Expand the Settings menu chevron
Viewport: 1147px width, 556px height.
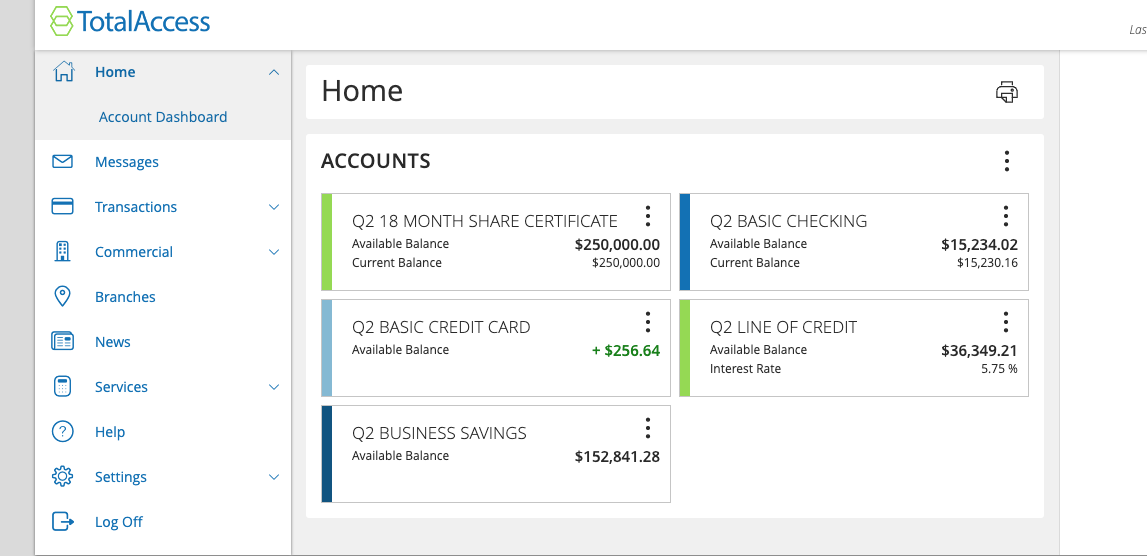(274, 477)
